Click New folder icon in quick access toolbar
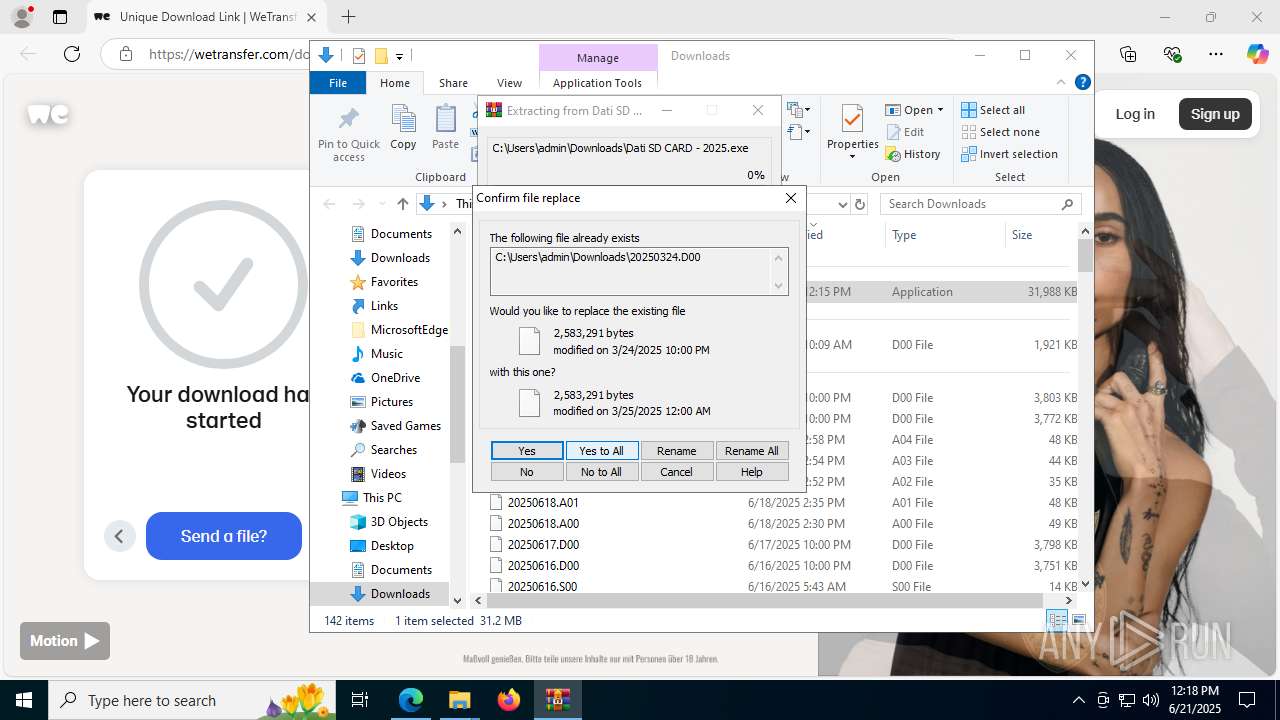 pyautogui.click(x=381, y=56)
